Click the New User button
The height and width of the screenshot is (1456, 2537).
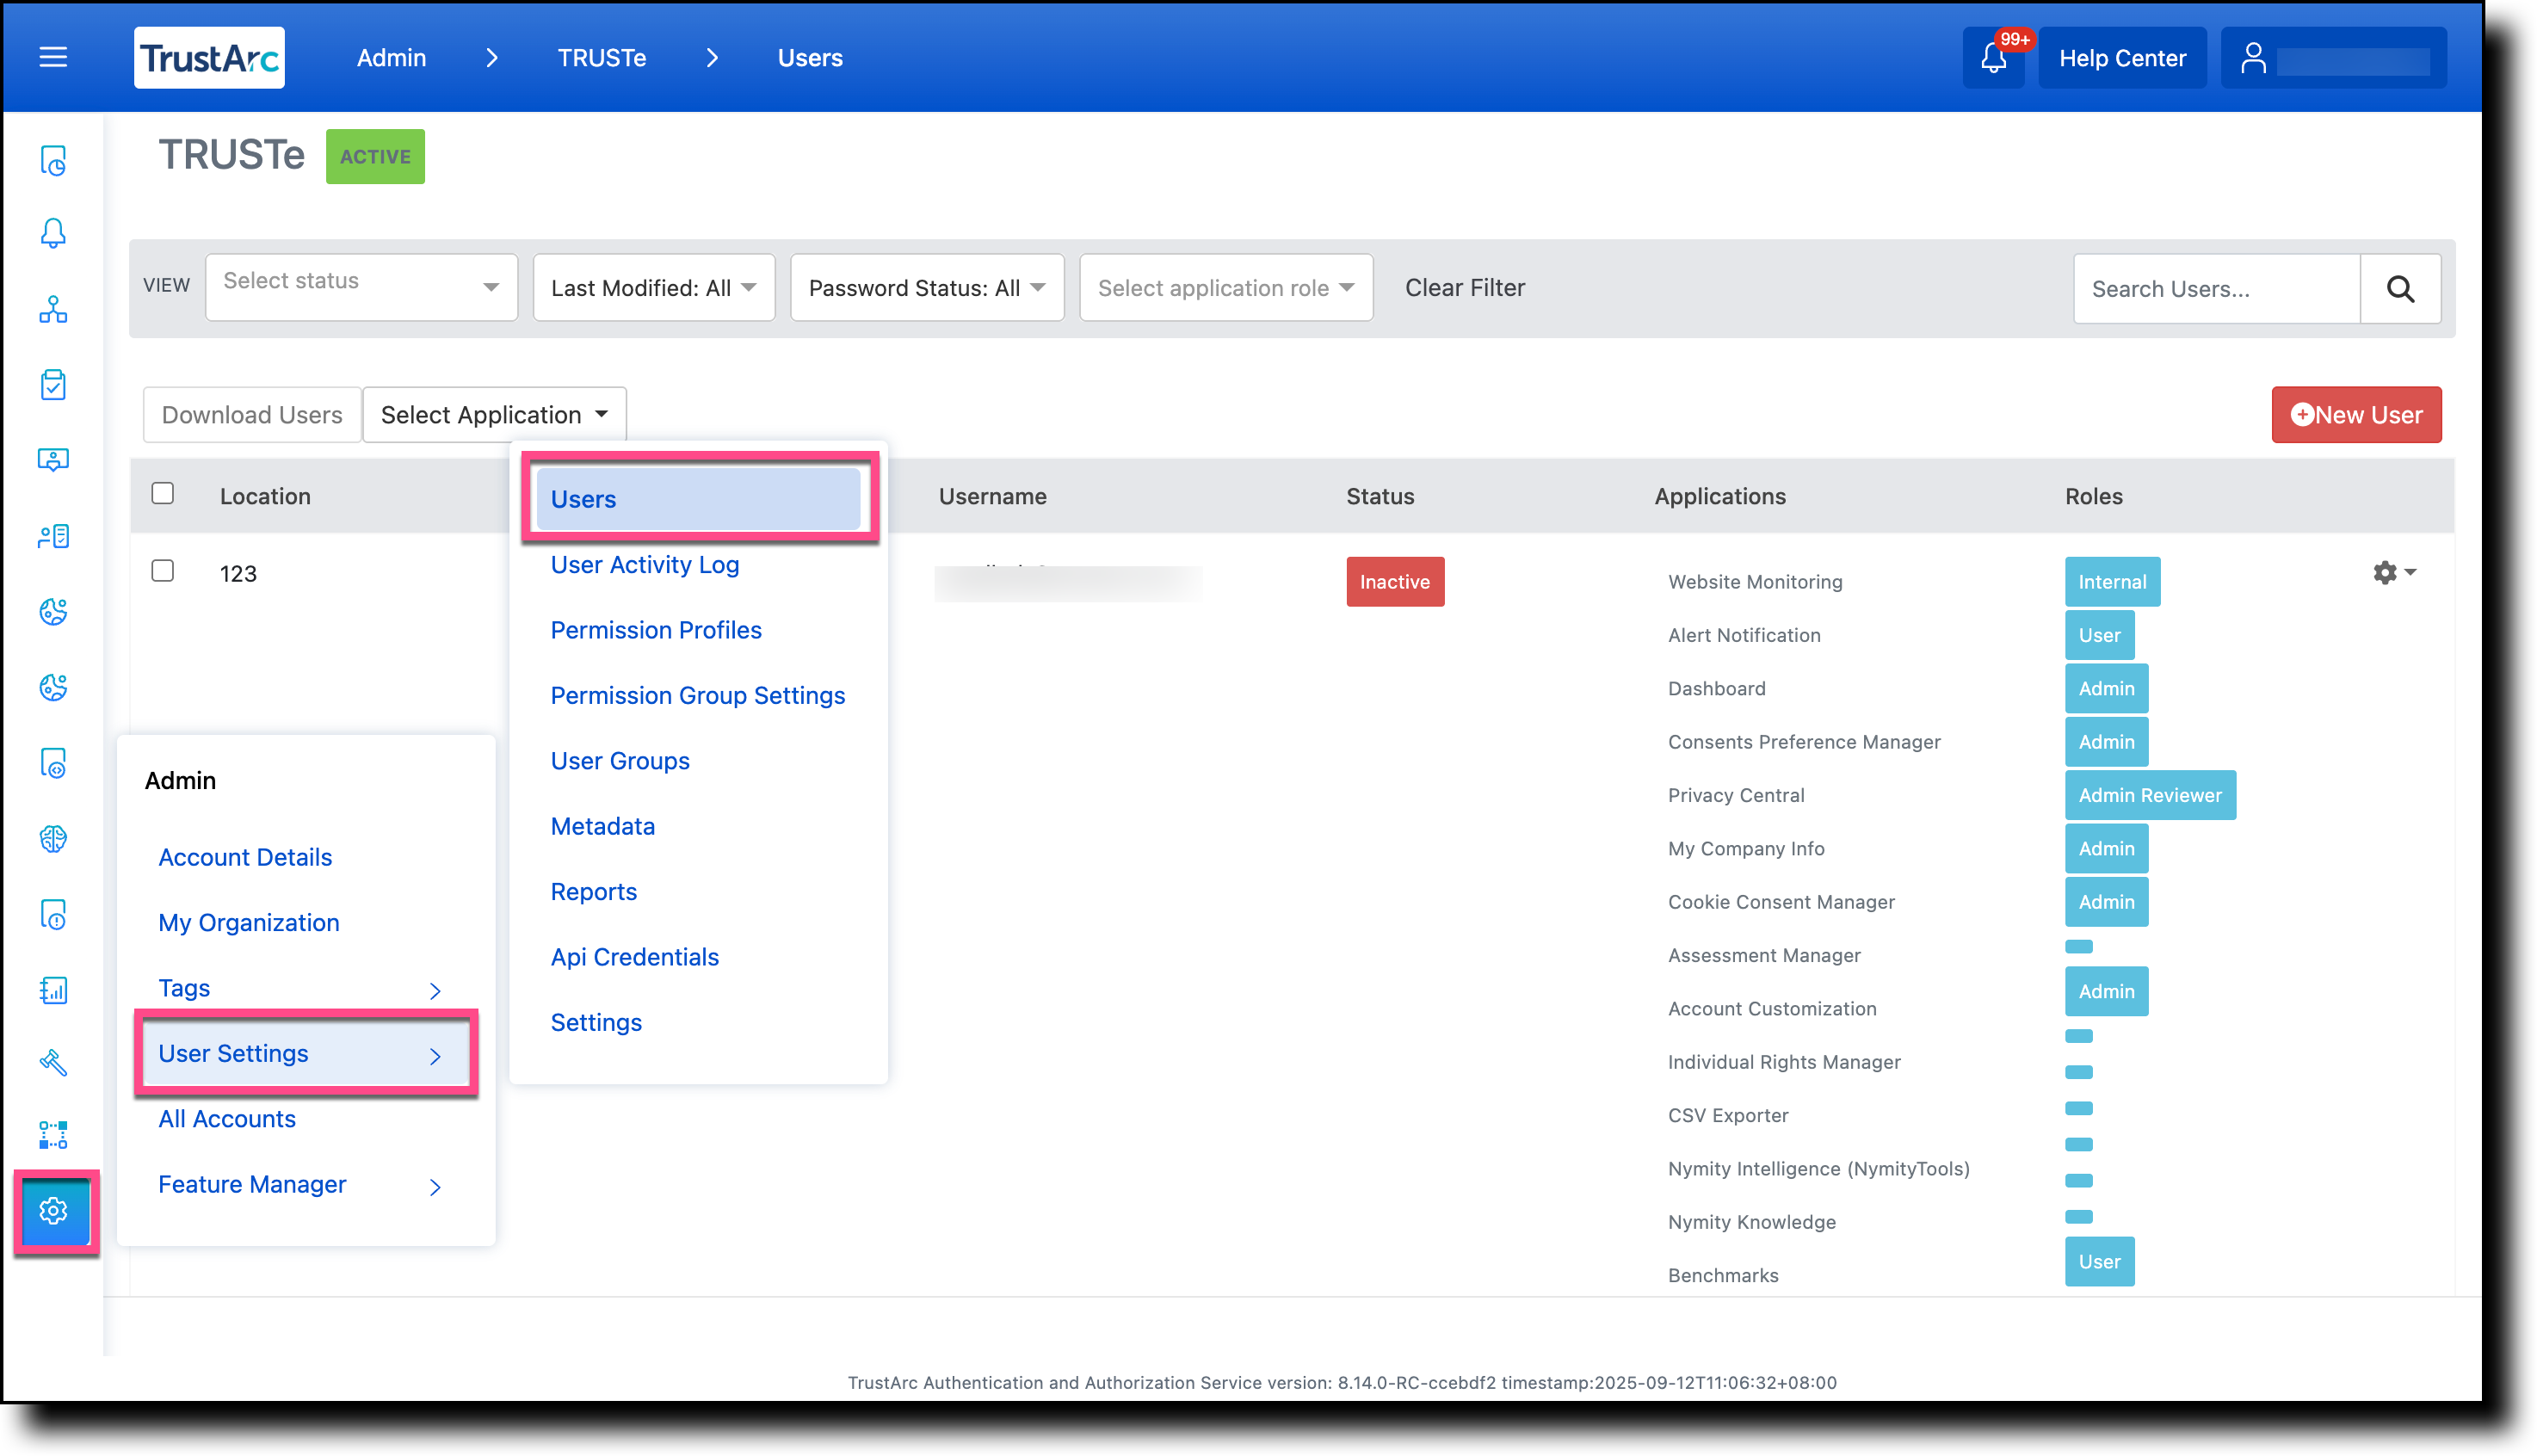[2356, 414]
